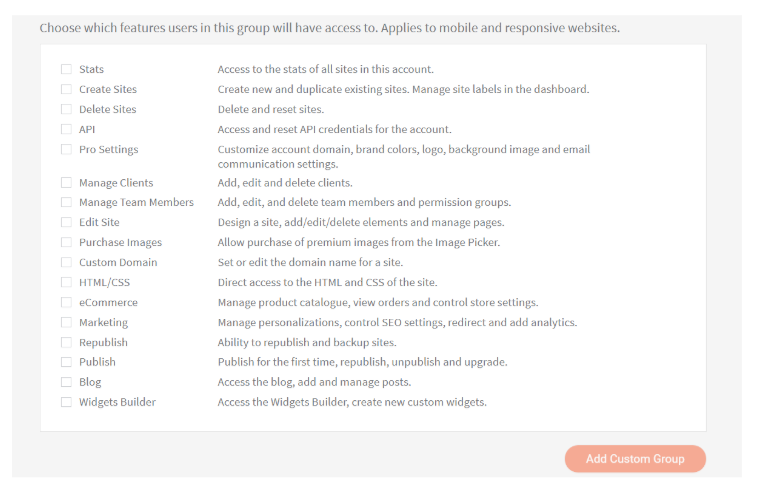Enable API access checkbox
757x490 pixels.
[66, 129]
